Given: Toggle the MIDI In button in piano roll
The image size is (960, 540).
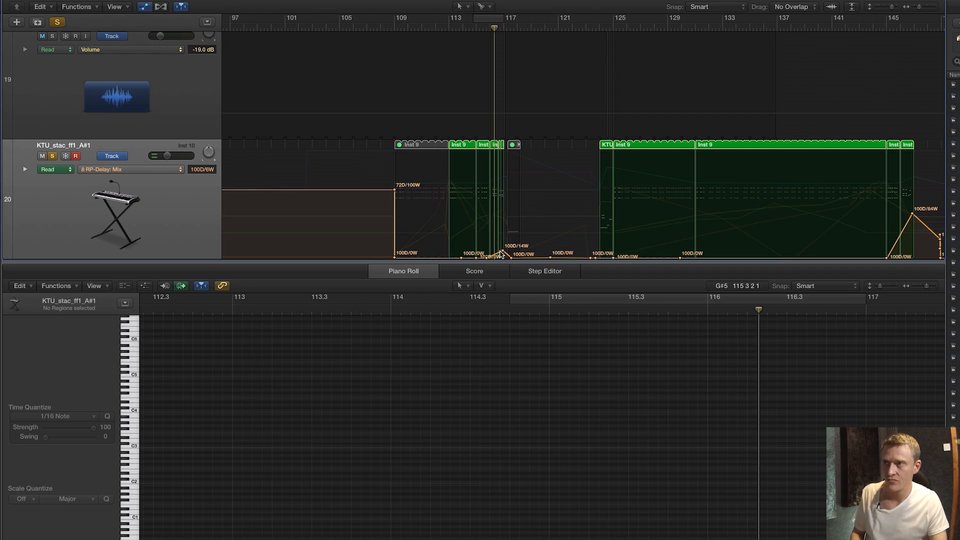Looking at the screenshot, I should point(165,286).
